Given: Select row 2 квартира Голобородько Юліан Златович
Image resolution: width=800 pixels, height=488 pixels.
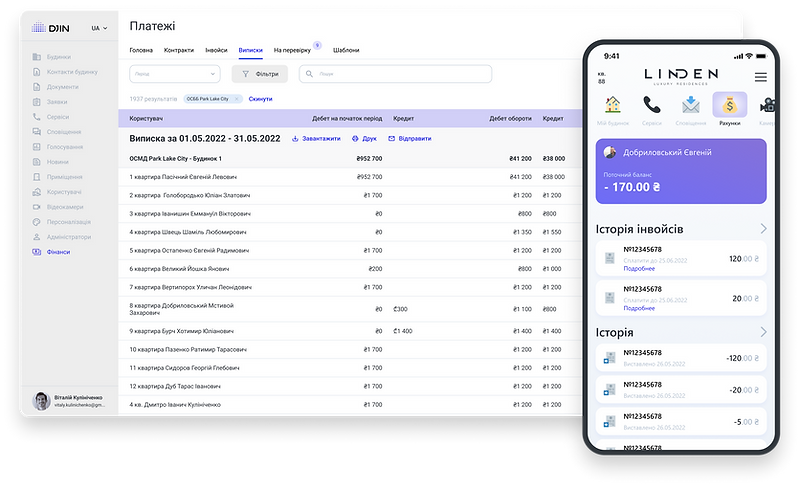Looking at the screenshot, I should [350, 196].
